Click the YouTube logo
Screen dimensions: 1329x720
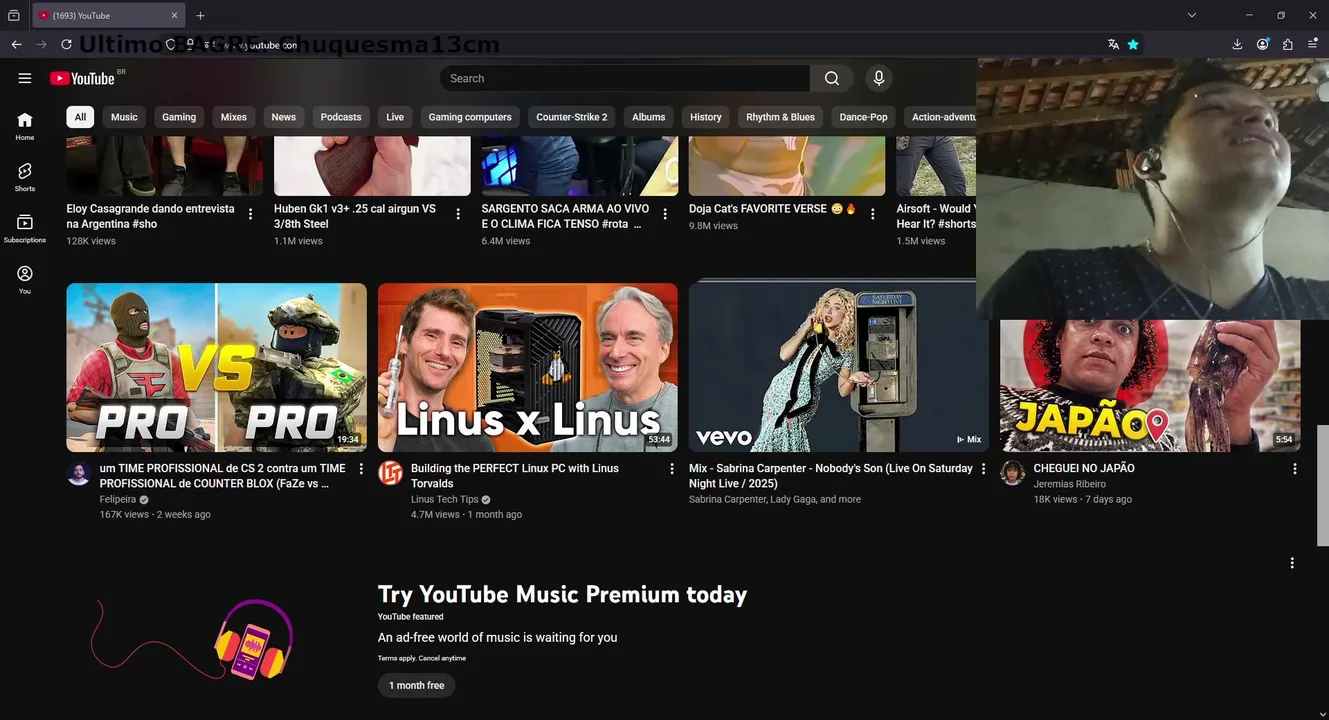(x=82, y=78)
